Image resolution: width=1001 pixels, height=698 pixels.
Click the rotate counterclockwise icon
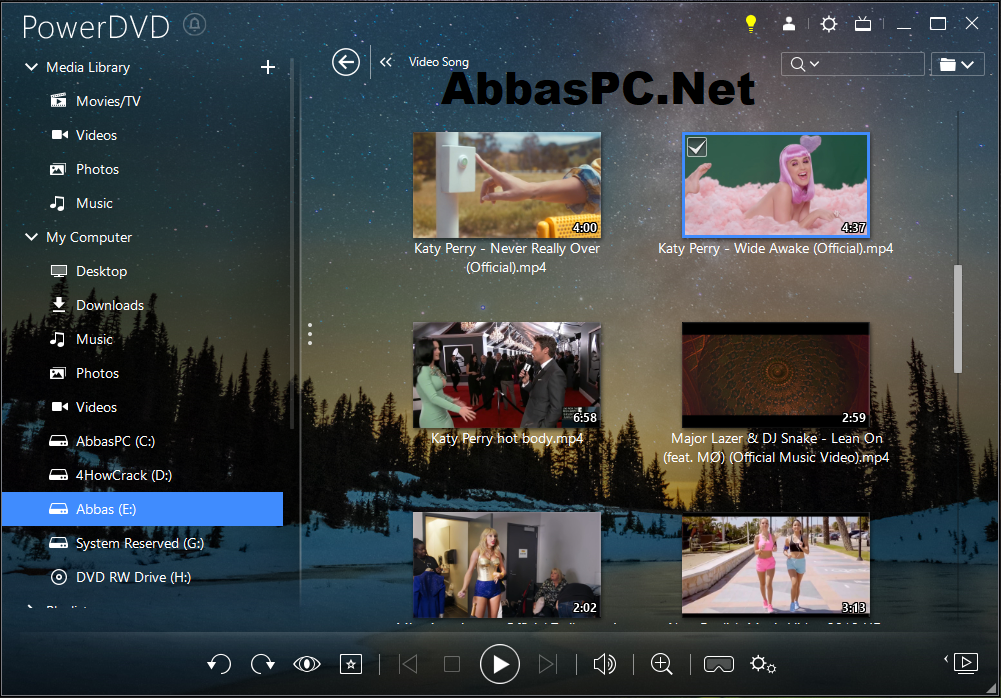pos(219,664)
